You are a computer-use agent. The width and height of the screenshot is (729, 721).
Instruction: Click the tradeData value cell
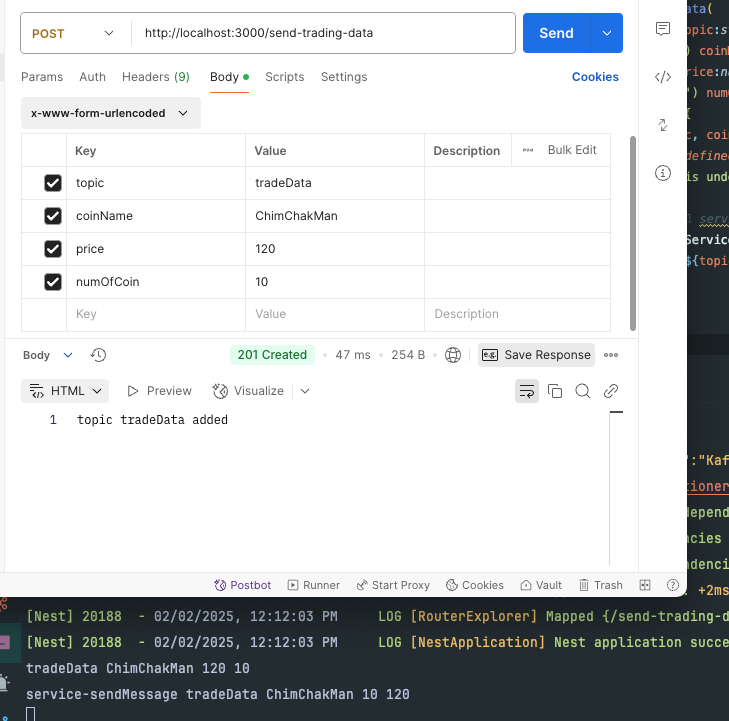[335, 183]
